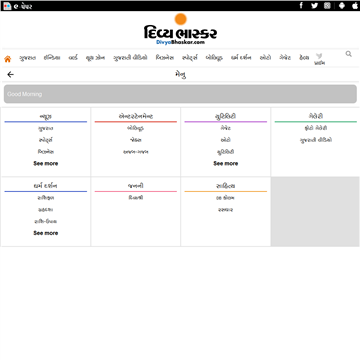
Task: Open the Facebook icon in top bar
Action: (301, 5)
